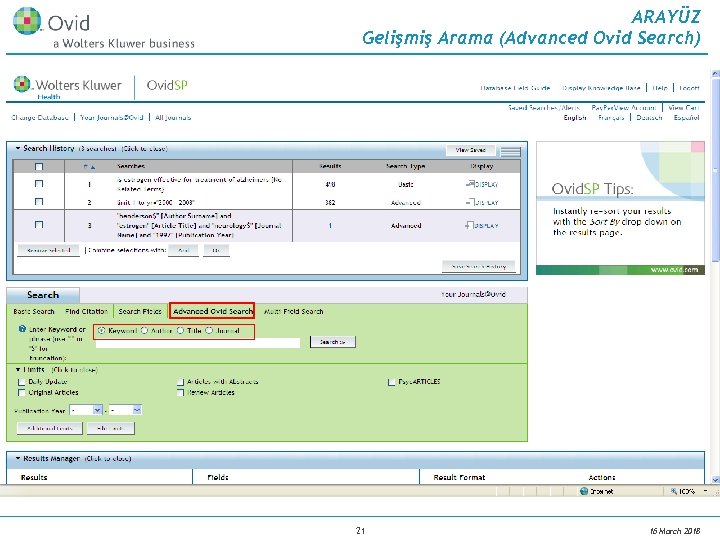This screenshot has width=720, height=540.
Task: Switch to the Multi-Field Search tab
Action: [x=293, y=311]
